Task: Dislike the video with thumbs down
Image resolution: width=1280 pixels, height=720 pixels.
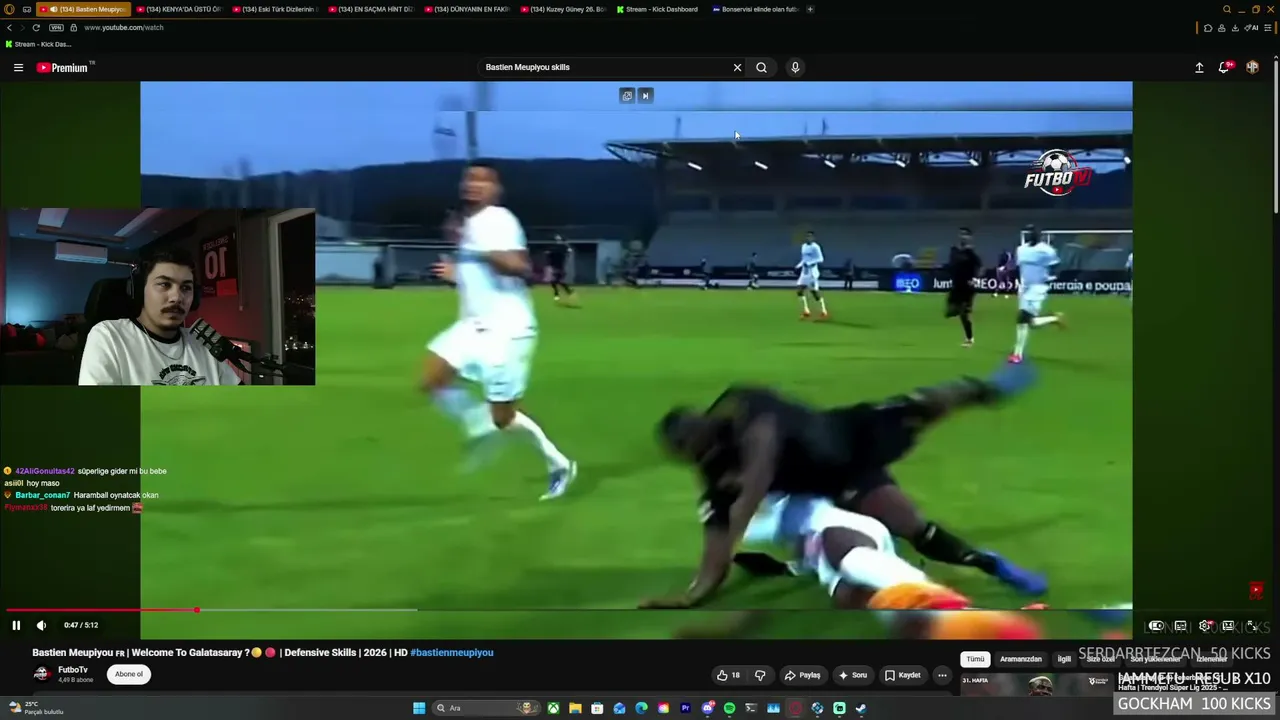Action: coord(760,675)
